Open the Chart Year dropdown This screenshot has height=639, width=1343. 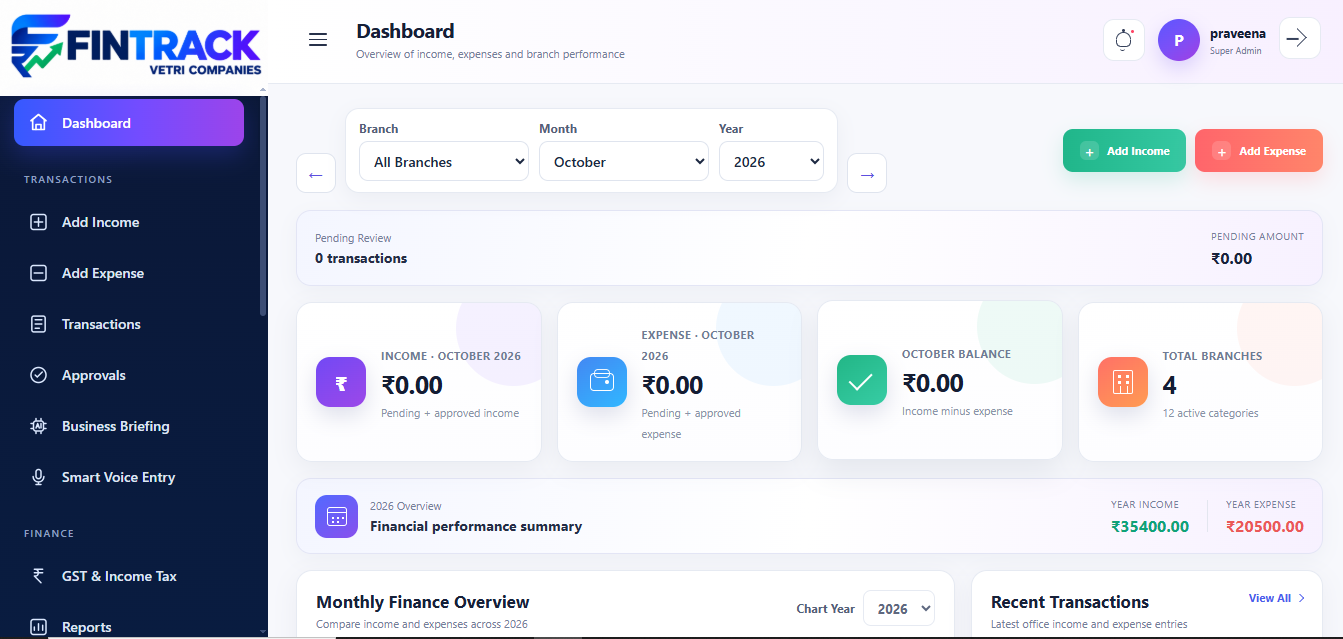tap(899, 608)
